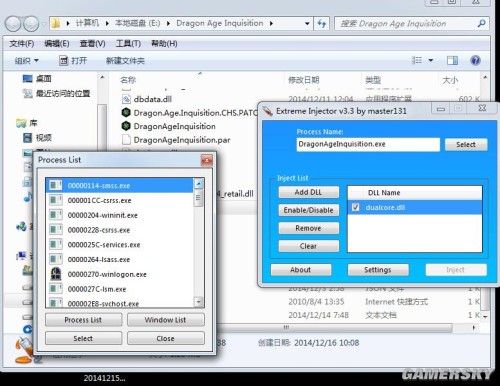
Task: Click the Close button in Process List dialog
Action: click(166, 338)
